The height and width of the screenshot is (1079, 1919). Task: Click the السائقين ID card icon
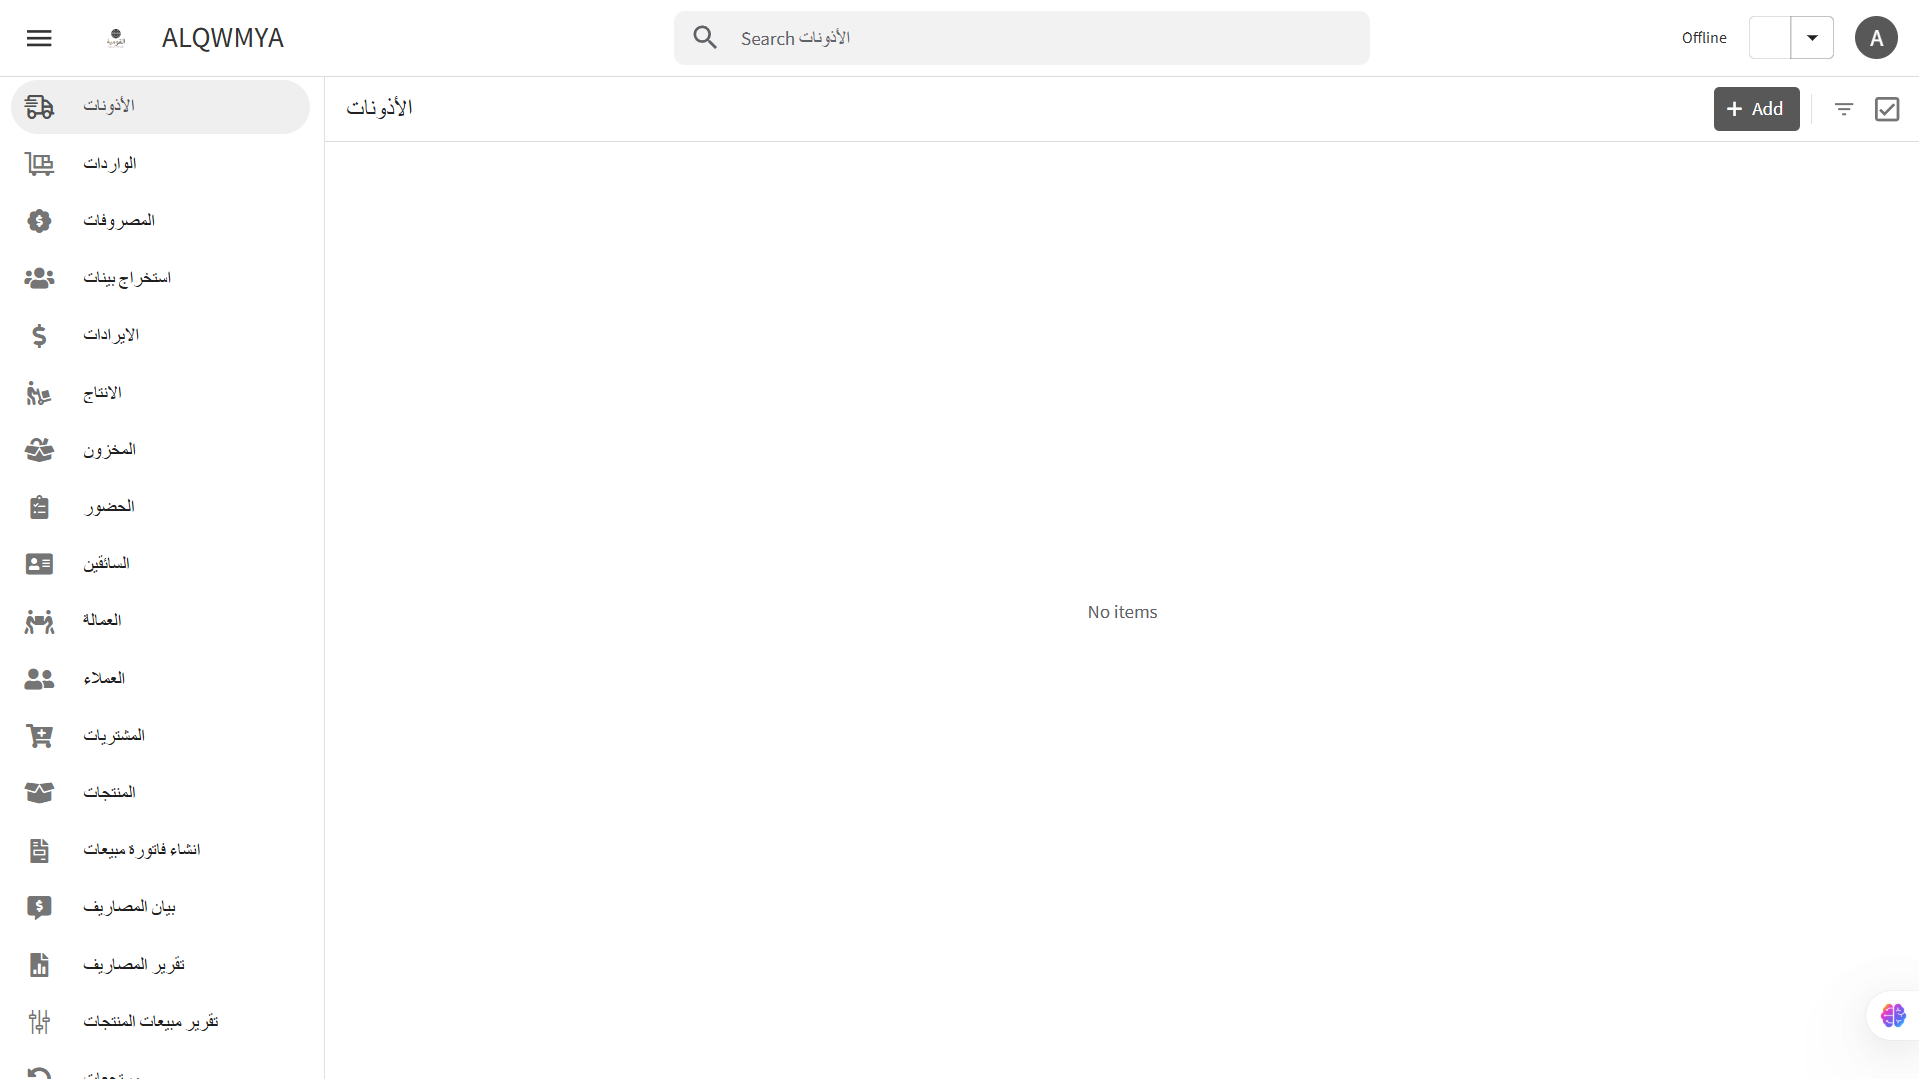(x=39, y=565)
